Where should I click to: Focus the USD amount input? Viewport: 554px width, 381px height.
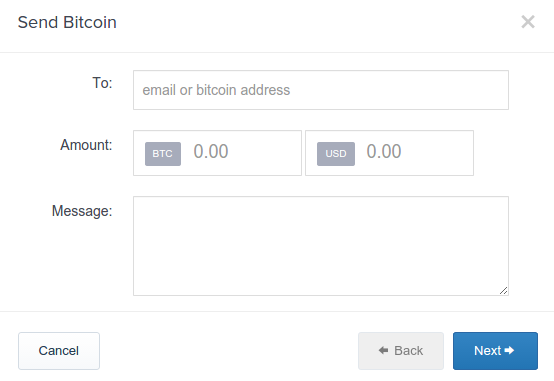[389, 153]
